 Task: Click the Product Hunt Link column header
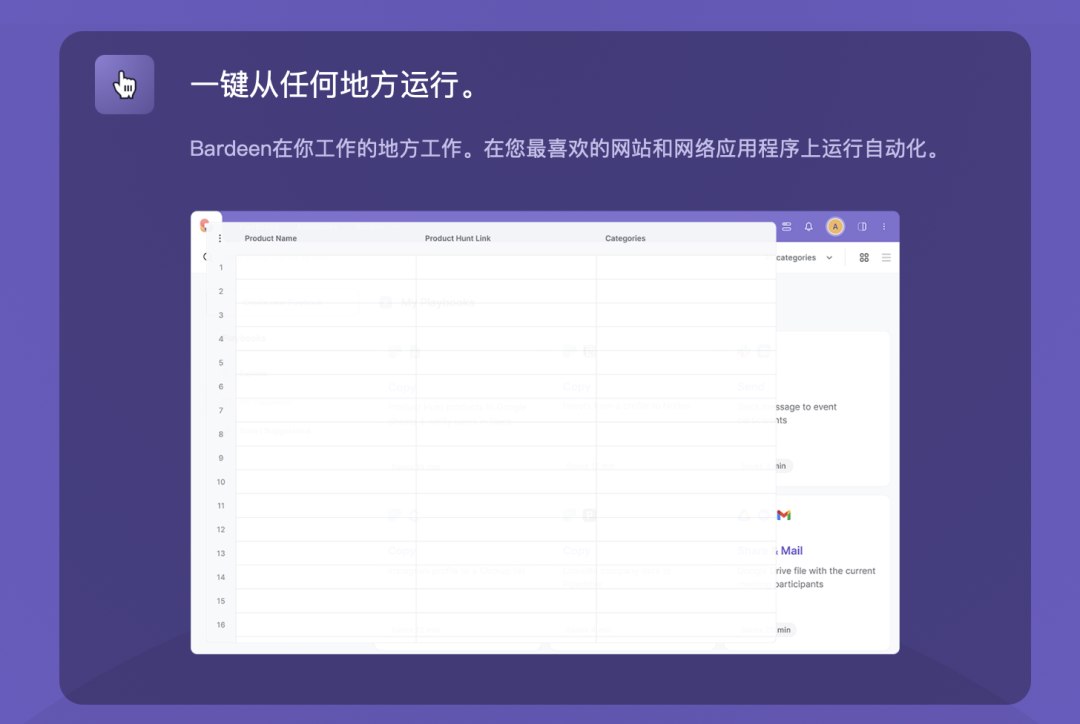point(457,238)
